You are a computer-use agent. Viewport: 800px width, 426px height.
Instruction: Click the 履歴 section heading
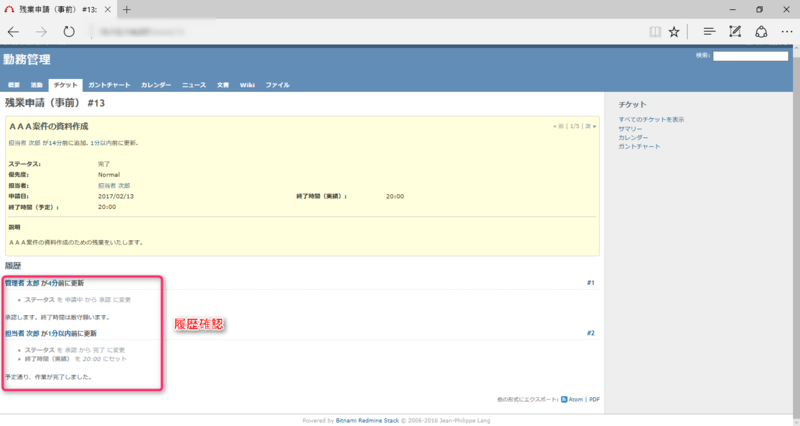coord(13,266)
